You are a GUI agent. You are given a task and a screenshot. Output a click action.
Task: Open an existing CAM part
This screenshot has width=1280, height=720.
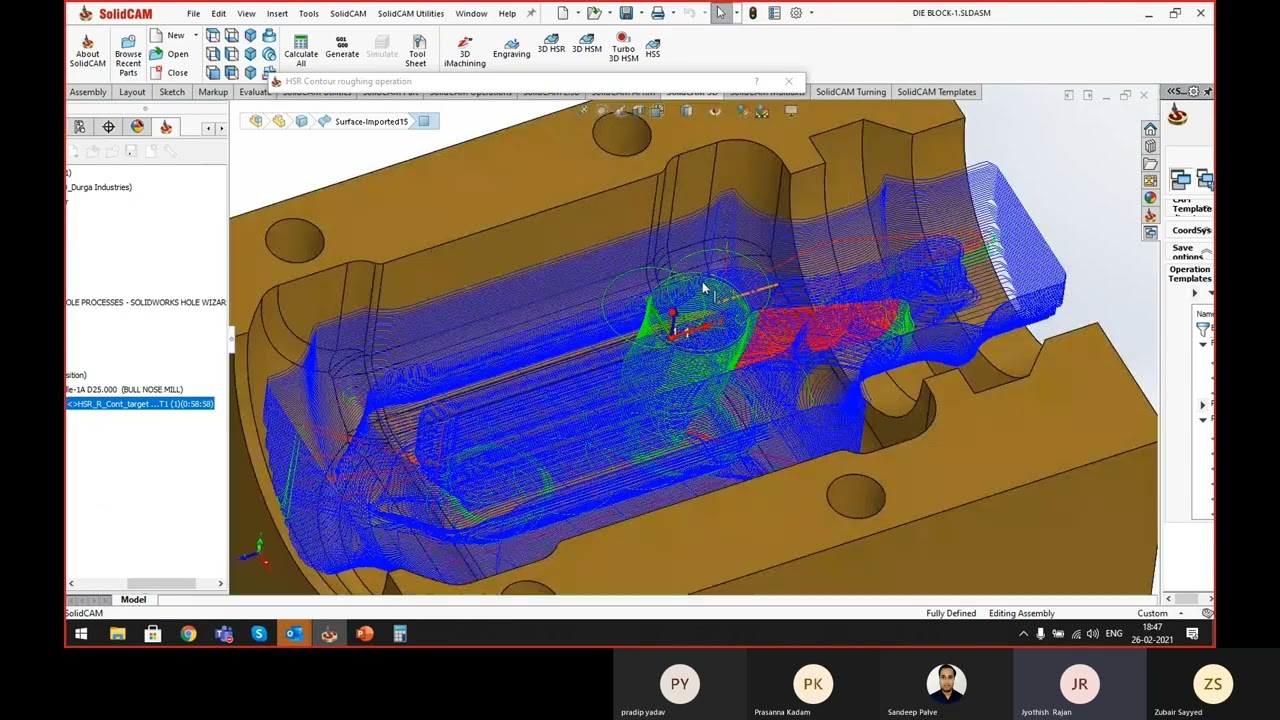(x=169, y=54)
